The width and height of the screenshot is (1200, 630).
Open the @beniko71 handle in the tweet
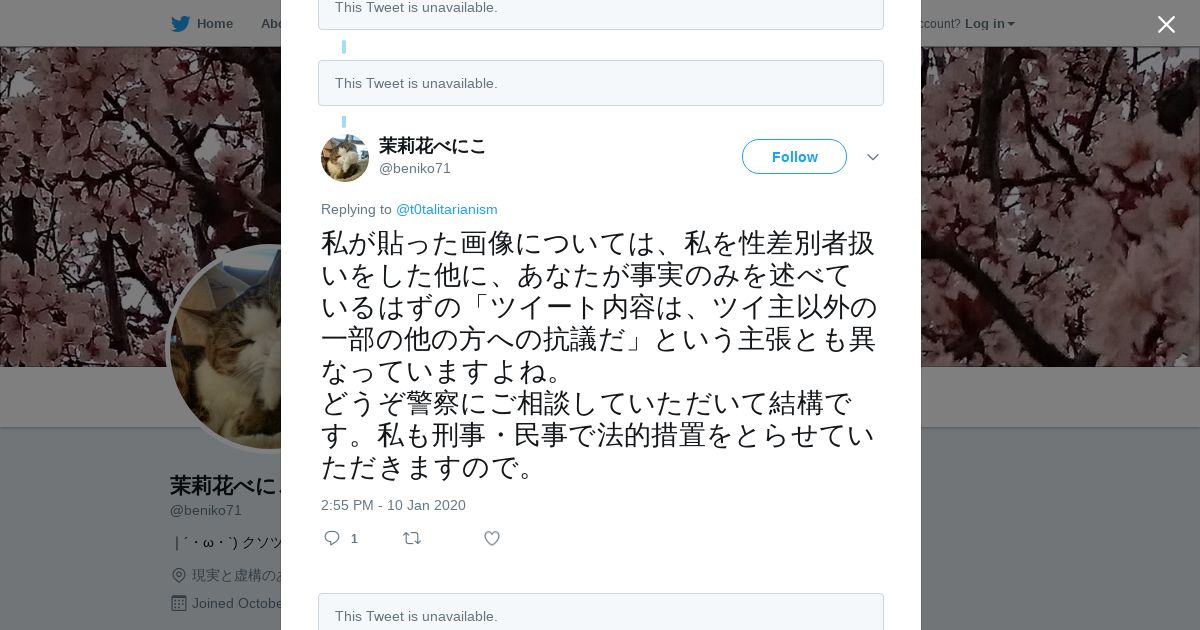pos(415,168)
